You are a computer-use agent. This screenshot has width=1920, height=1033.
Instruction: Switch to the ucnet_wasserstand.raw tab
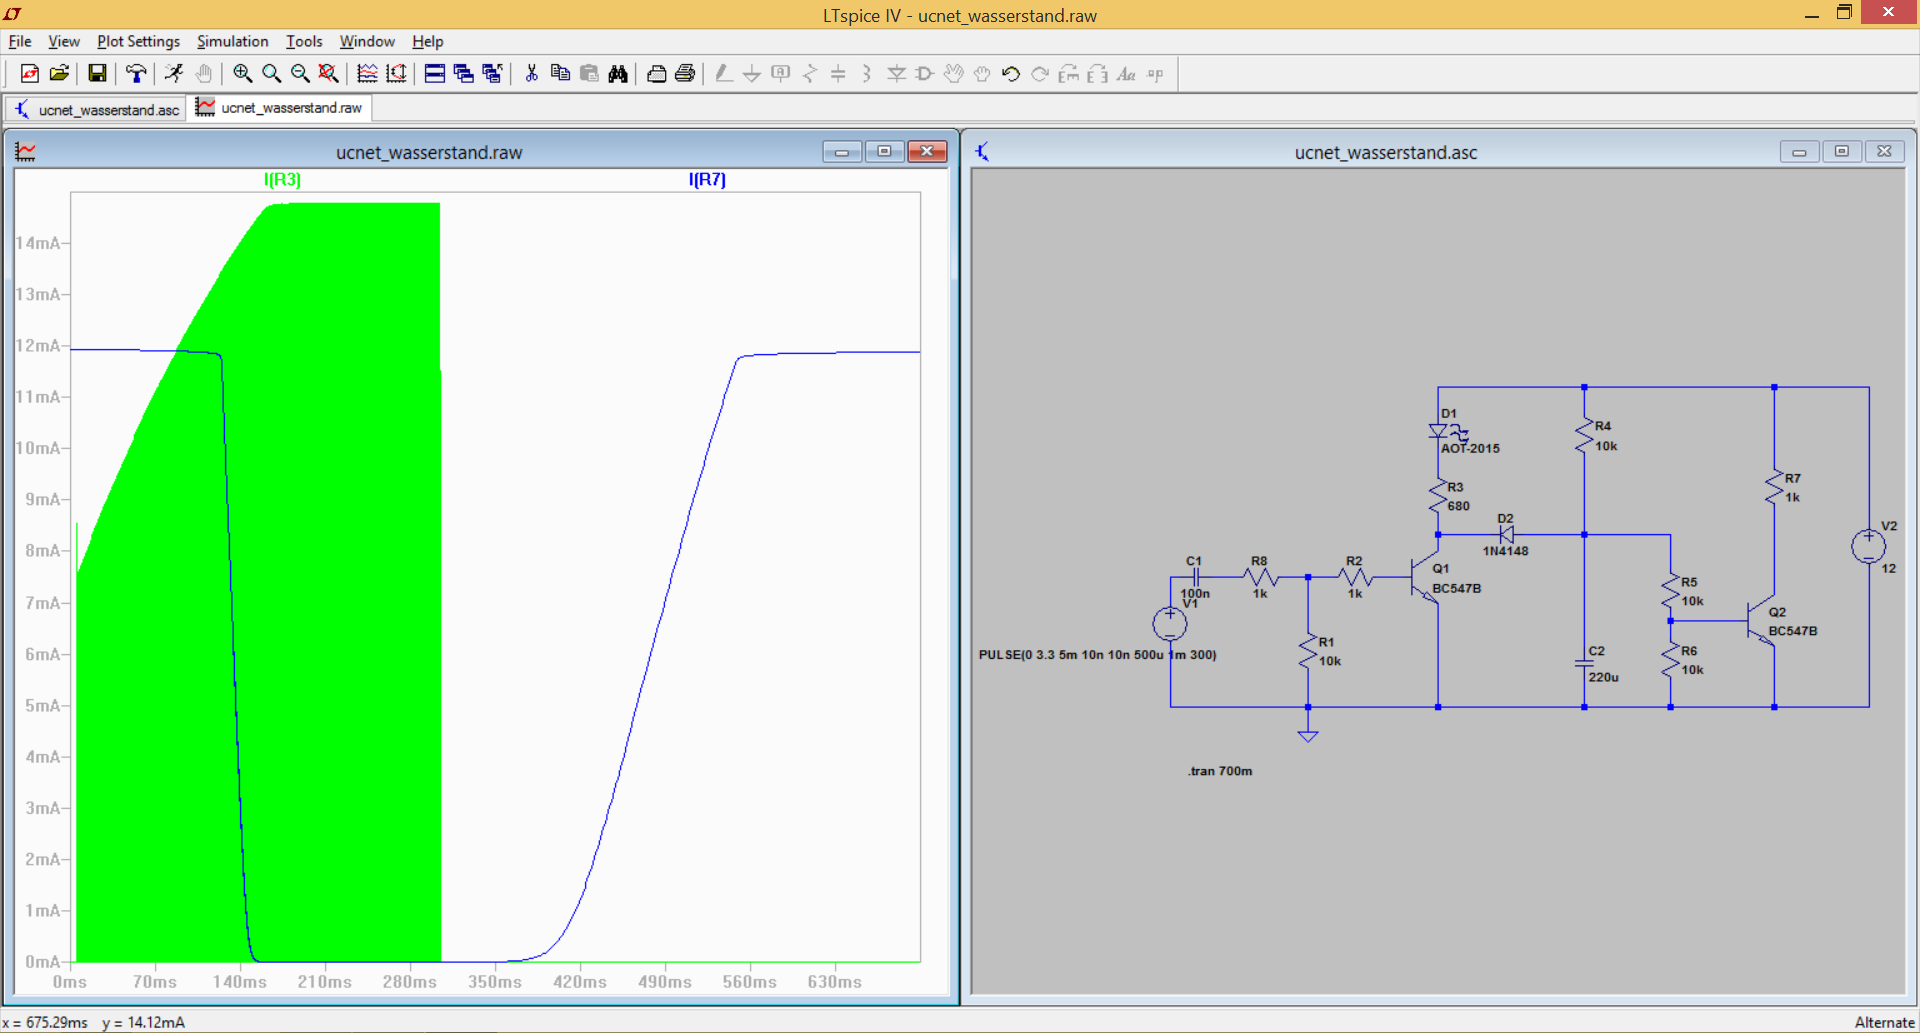pyautogui.click(x=280, y=108)
